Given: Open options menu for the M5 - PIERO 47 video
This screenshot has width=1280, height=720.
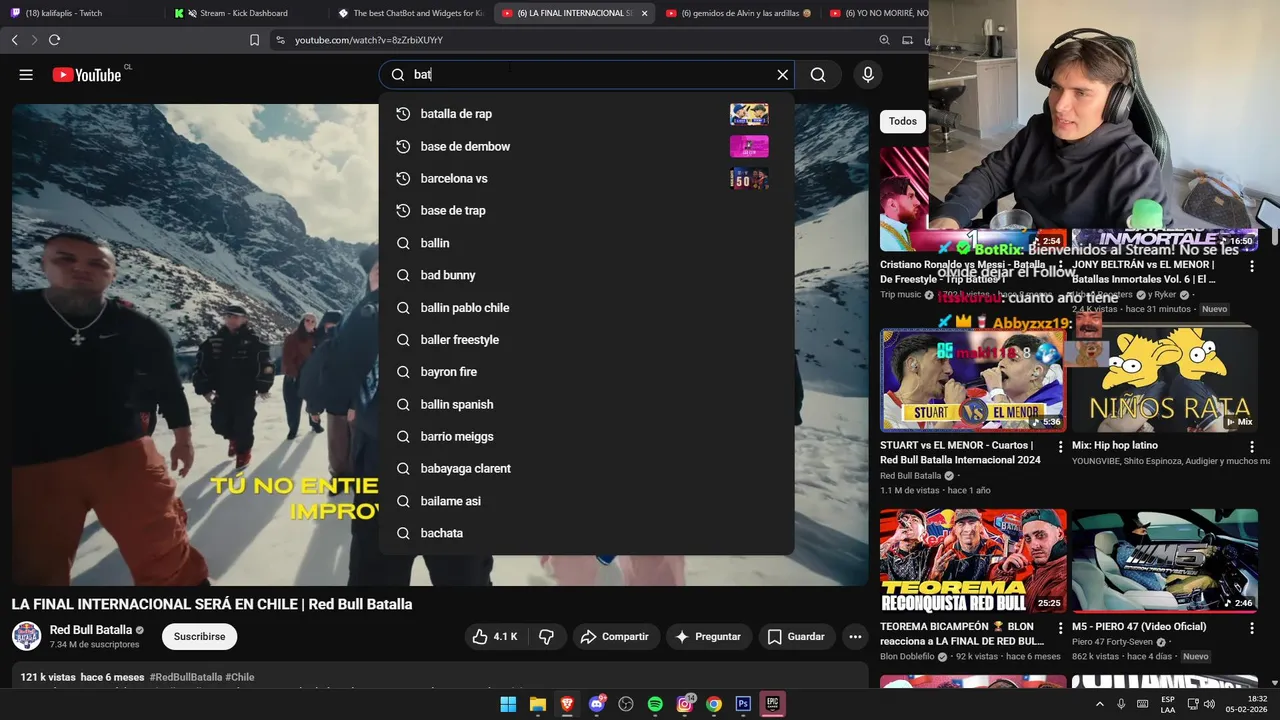Looking at the screenshot, I should 1251,627.
